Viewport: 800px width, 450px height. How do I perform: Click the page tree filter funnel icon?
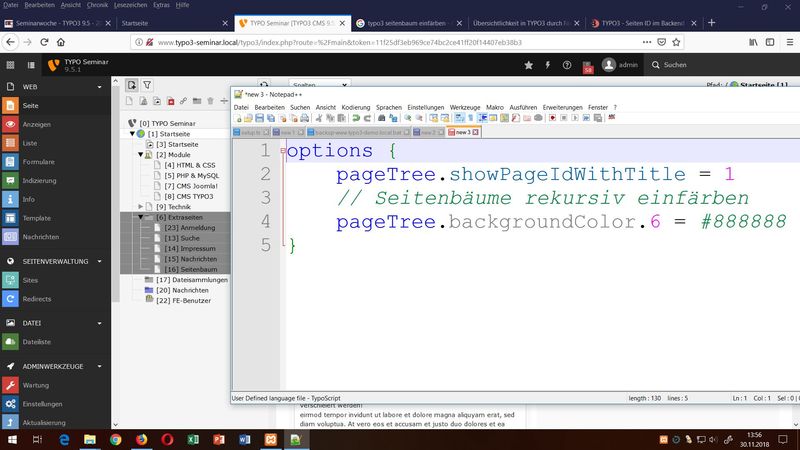(146, 86)
